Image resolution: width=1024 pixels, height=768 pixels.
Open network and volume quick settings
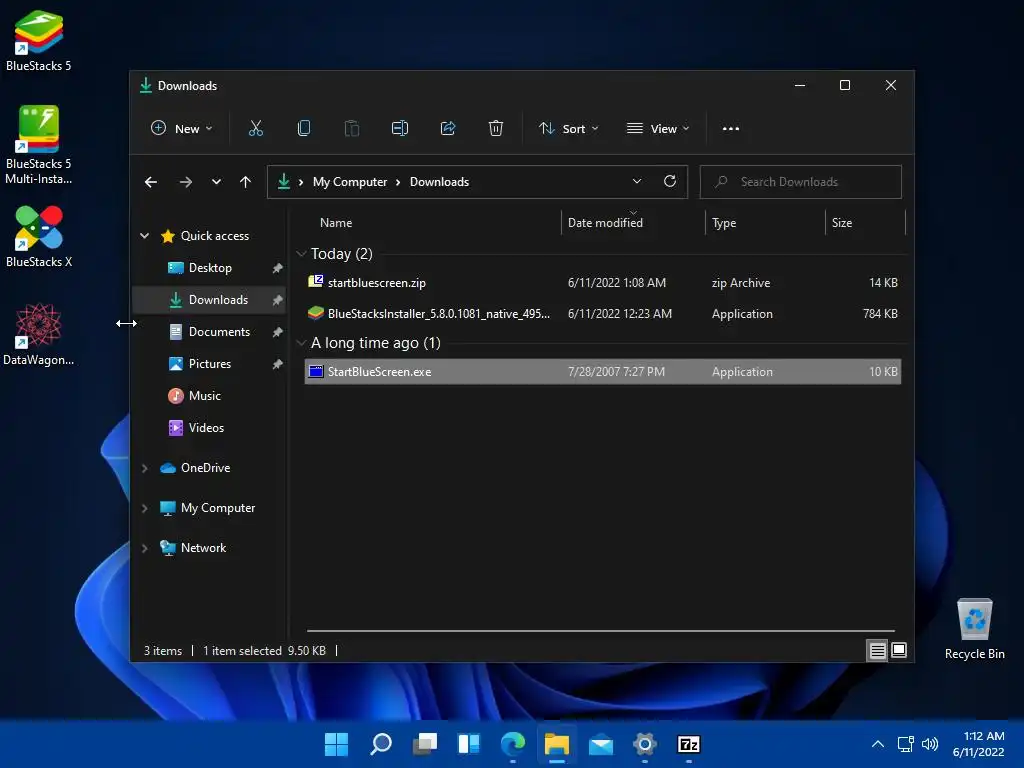[x=918, y=744]
